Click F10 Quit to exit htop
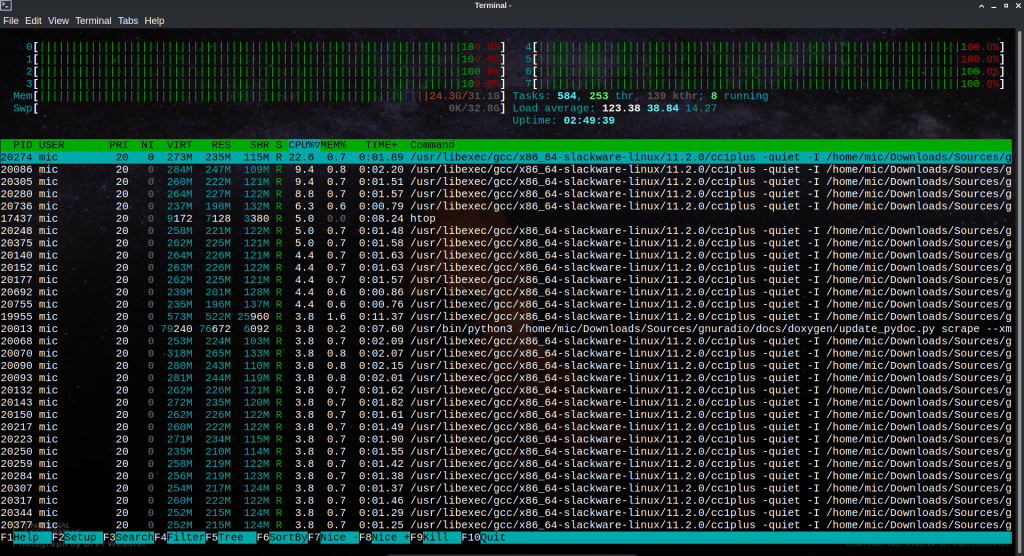This screenshot has height=556, width=1024. 492,537
